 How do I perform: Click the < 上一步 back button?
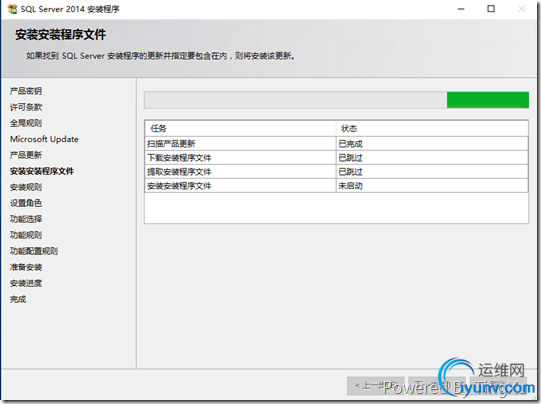tap(376, 386)
